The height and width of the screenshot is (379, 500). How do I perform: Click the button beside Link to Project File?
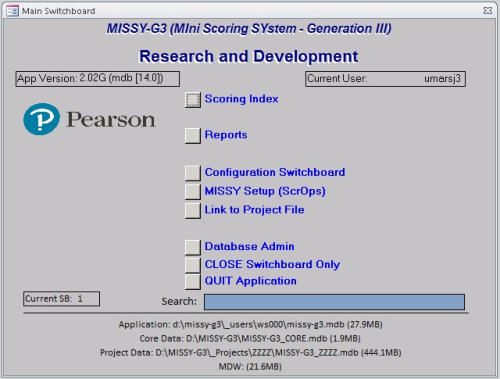(x=193, y=211)
